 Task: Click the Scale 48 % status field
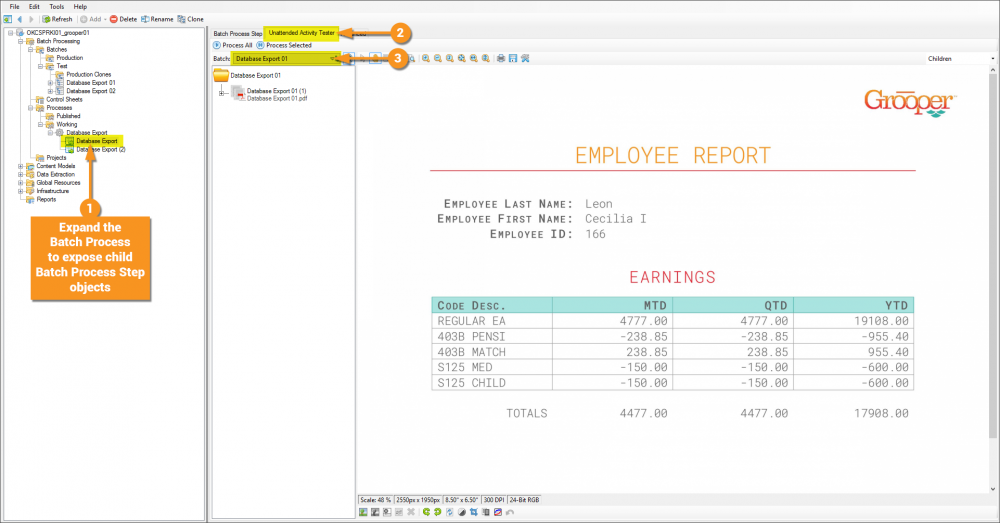[376, 500]
